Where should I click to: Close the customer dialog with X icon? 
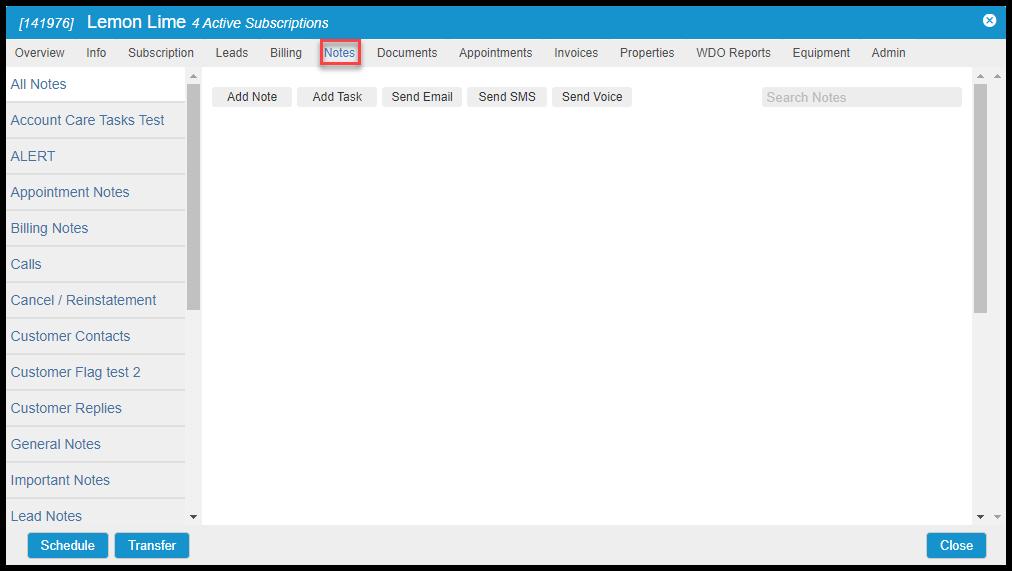989,20
